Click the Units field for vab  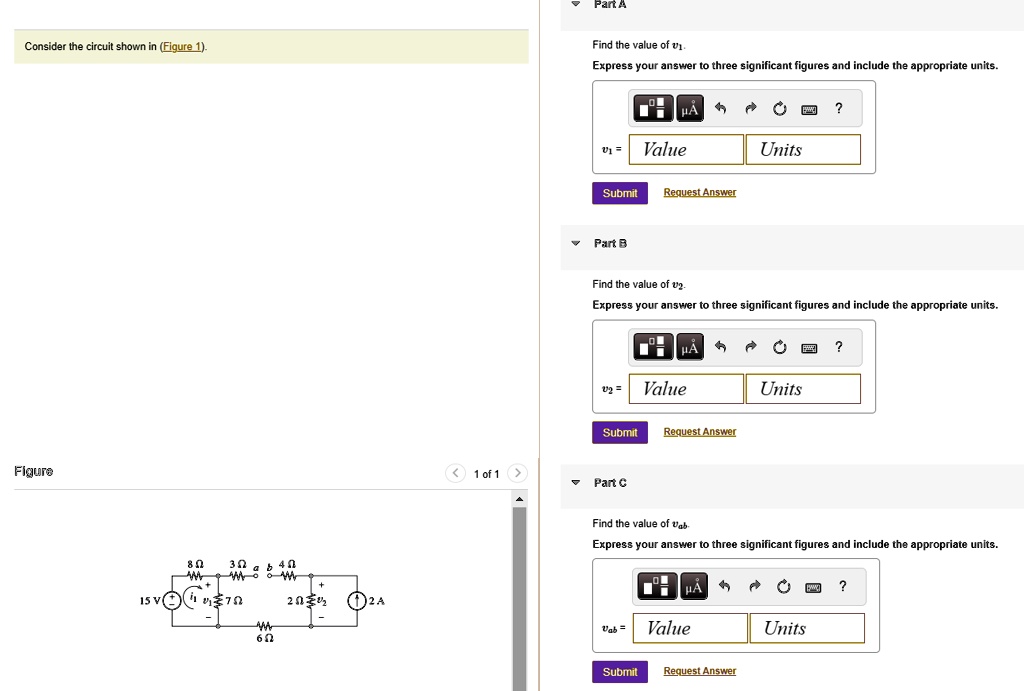tap(804, 628)
